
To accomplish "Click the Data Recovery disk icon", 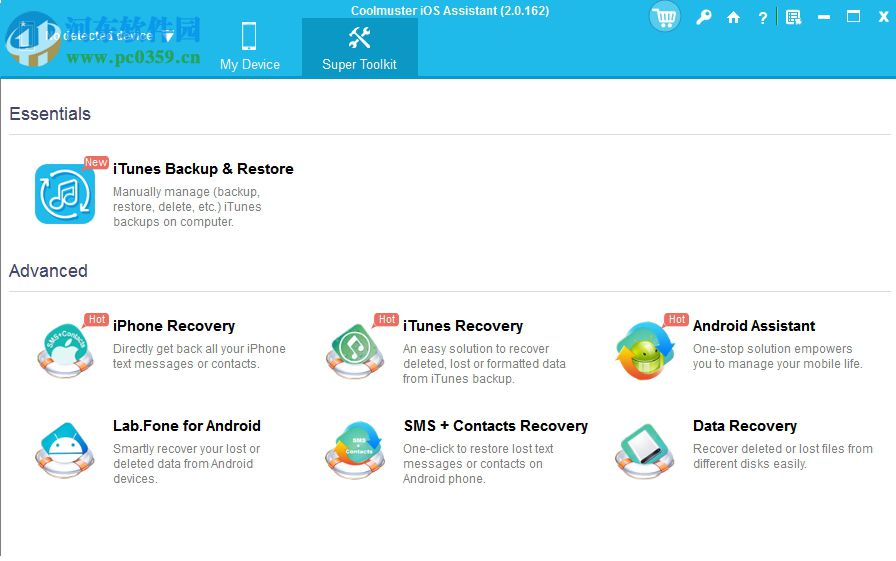I will (x=645, y=451).
